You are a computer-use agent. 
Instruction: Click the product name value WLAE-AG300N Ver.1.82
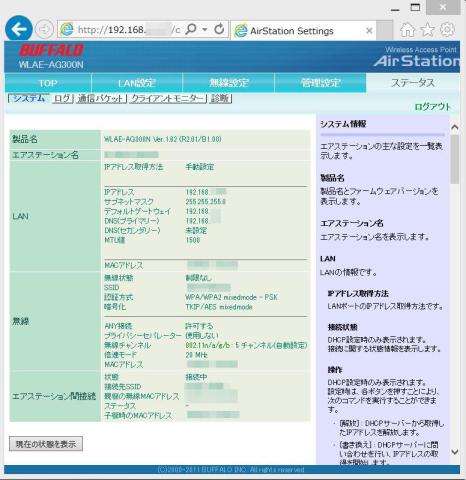(163, 139)
